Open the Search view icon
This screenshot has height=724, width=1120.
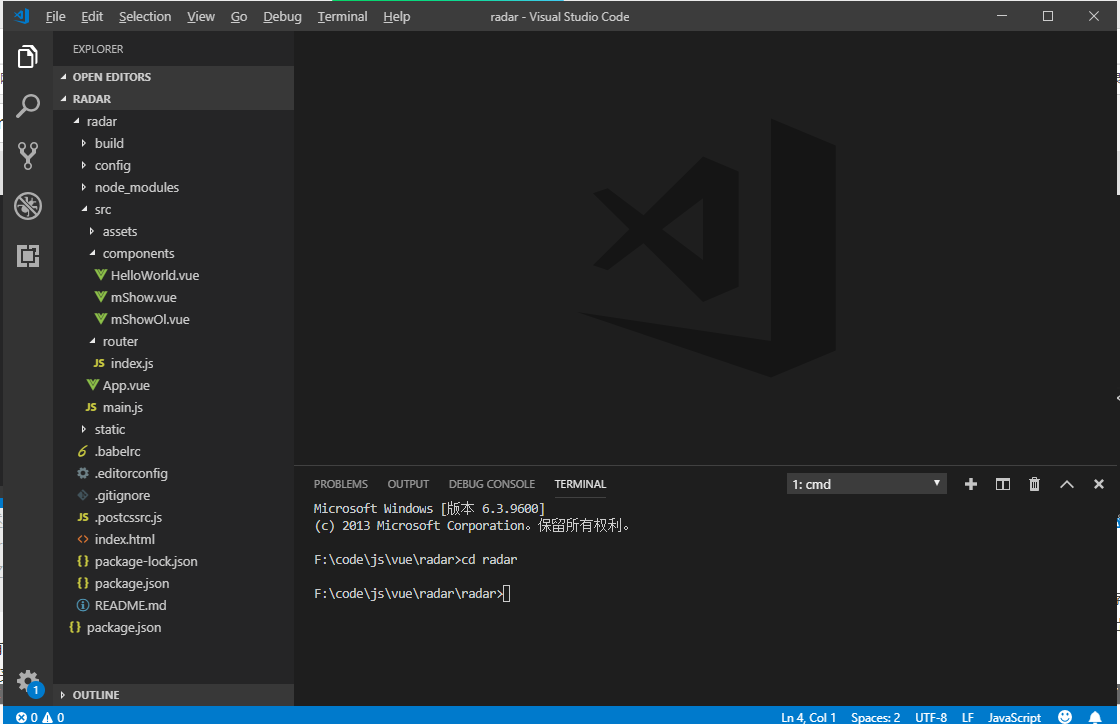tap(28, 106)
